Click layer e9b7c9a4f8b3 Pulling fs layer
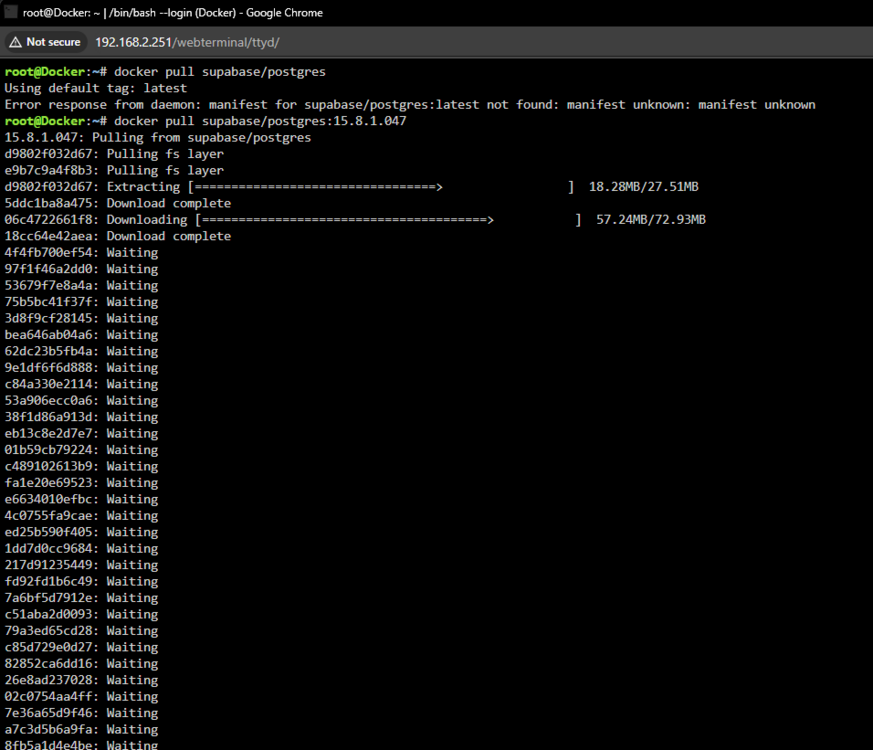Image resolution: width=873 pixels, height=750 pixels. [x=114, y=170]
